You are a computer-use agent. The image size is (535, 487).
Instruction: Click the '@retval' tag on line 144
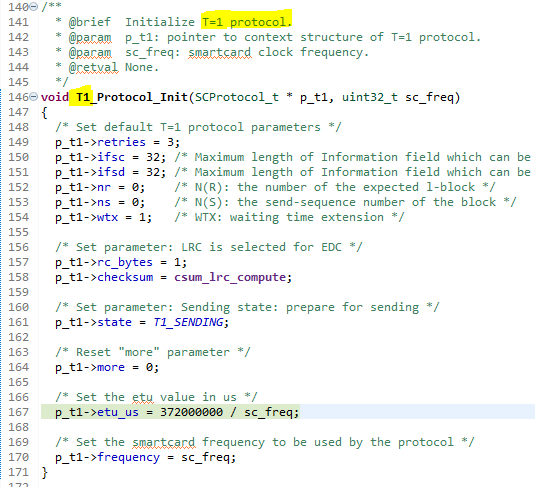[x=93, y=68]
